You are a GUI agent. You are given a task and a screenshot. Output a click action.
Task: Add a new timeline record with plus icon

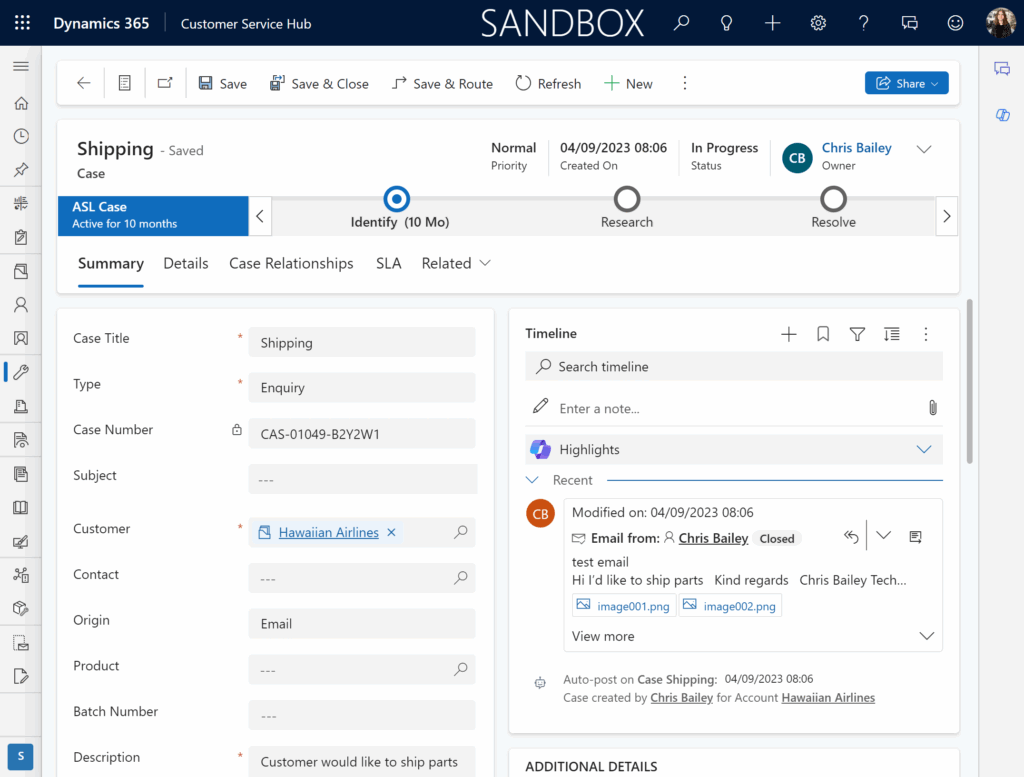pos(788,334)
